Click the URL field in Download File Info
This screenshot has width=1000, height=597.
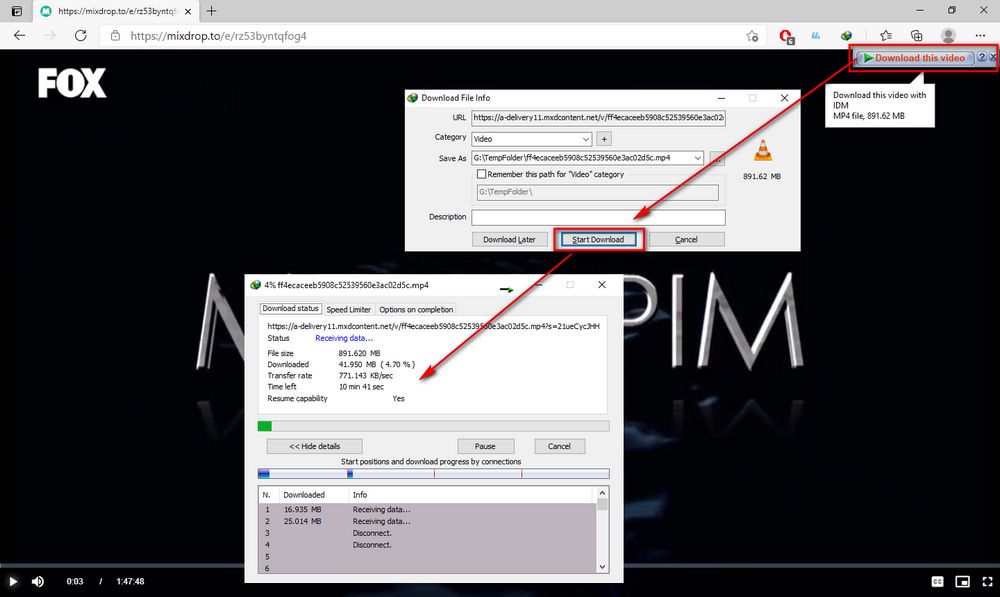coord(598,117)
